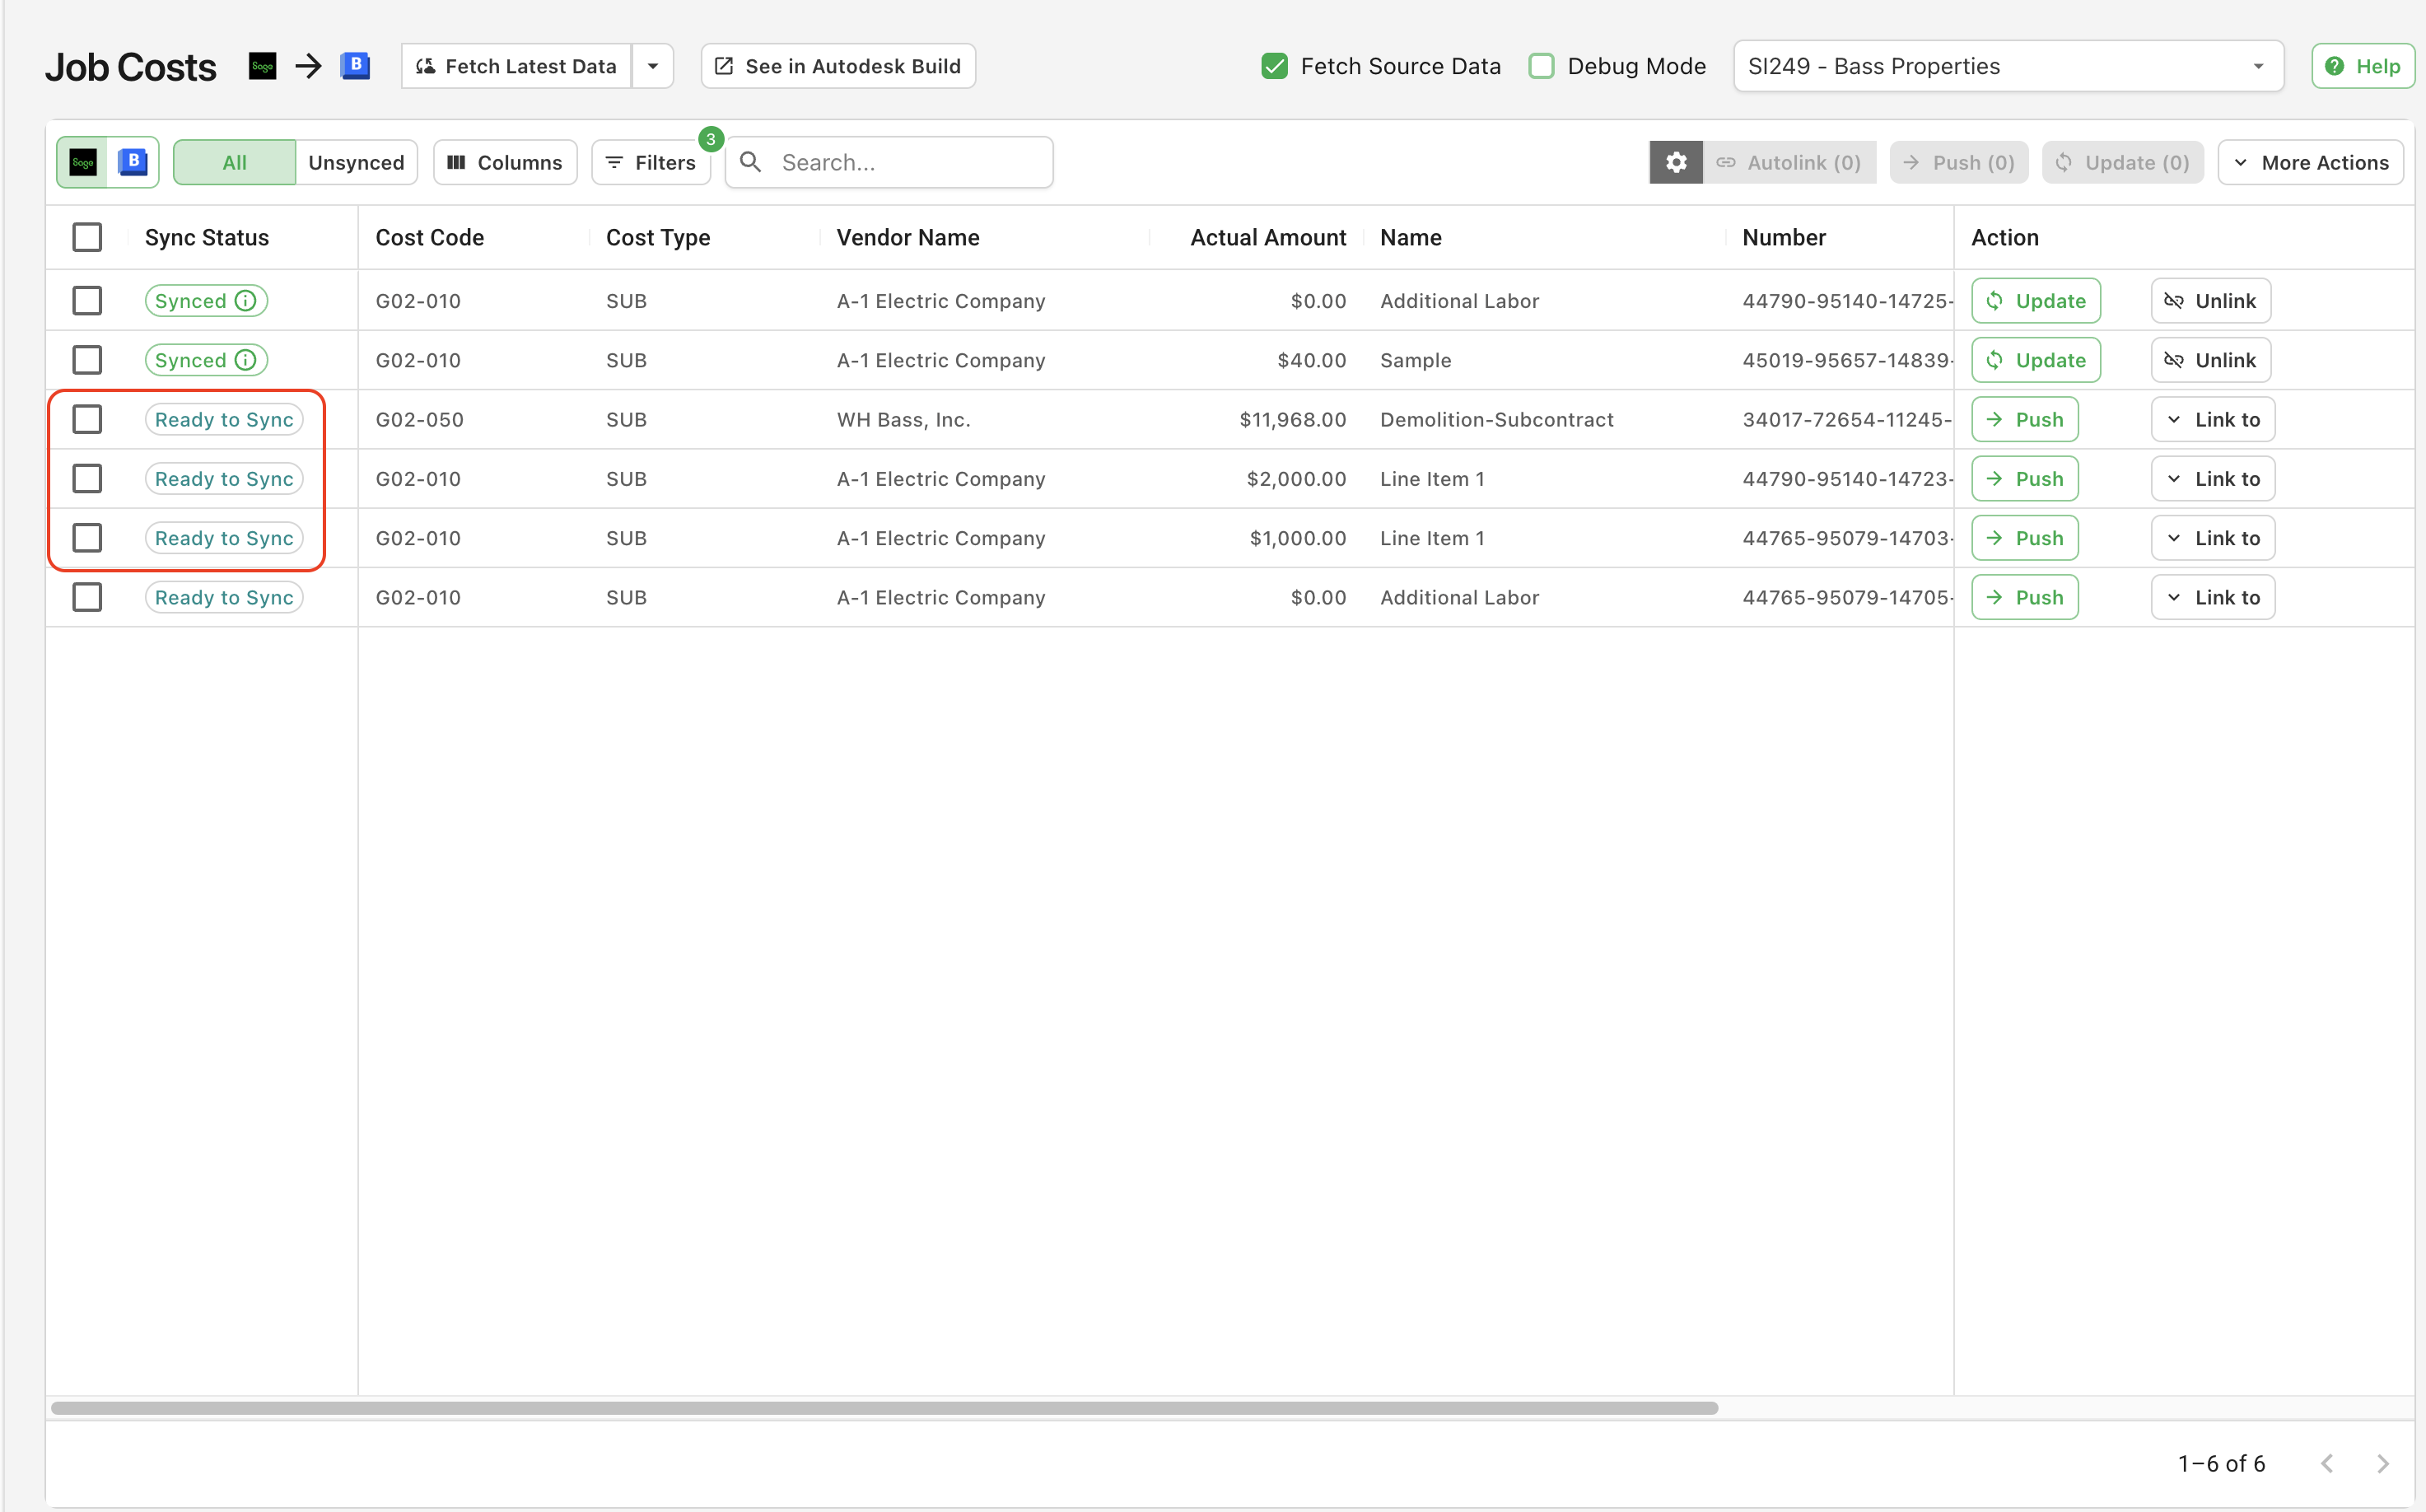Go to next page arrow
The image size is (2426, 1512).
pyautogui.click(x=2382, y=1463)
